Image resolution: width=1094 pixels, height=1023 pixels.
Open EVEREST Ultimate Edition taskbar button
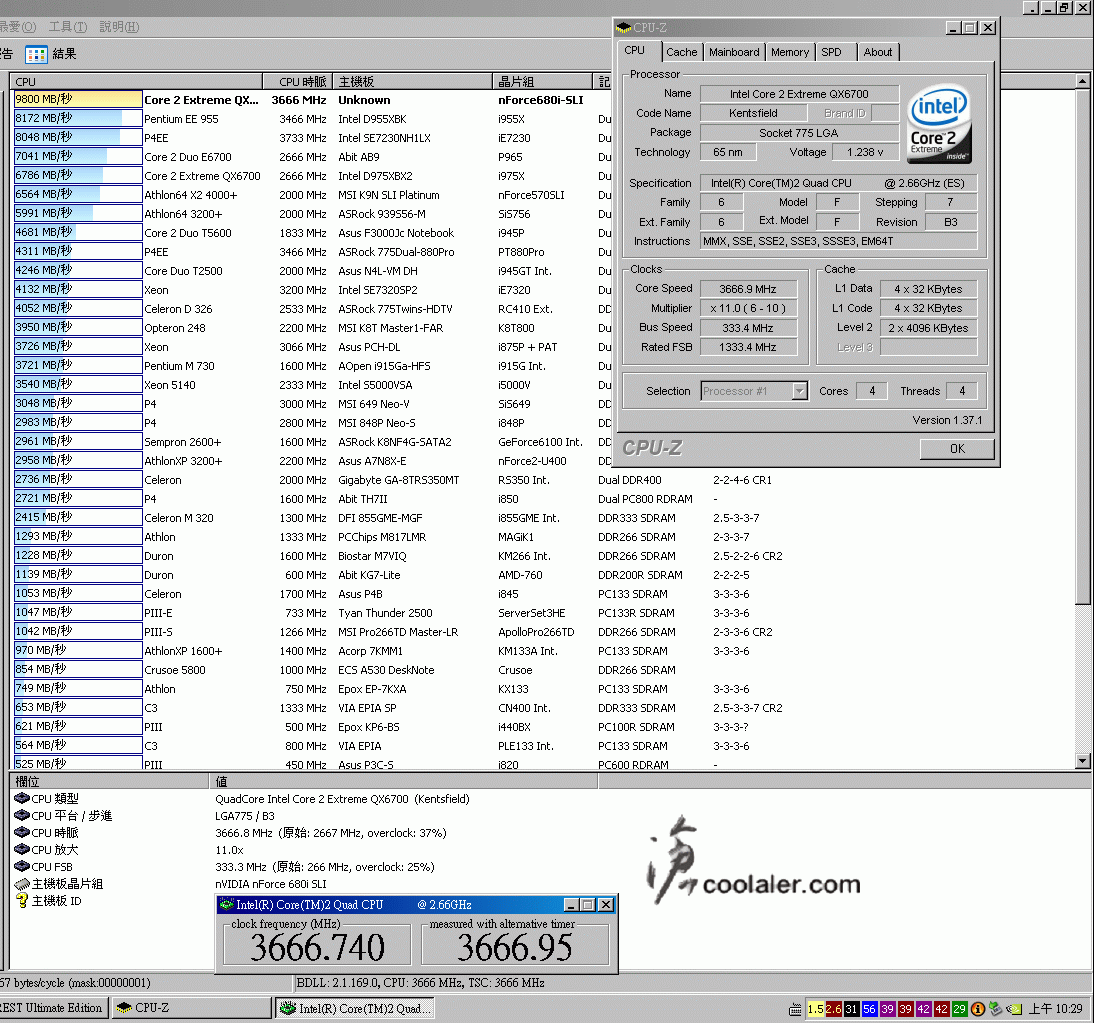click(x=54, y=1008)
